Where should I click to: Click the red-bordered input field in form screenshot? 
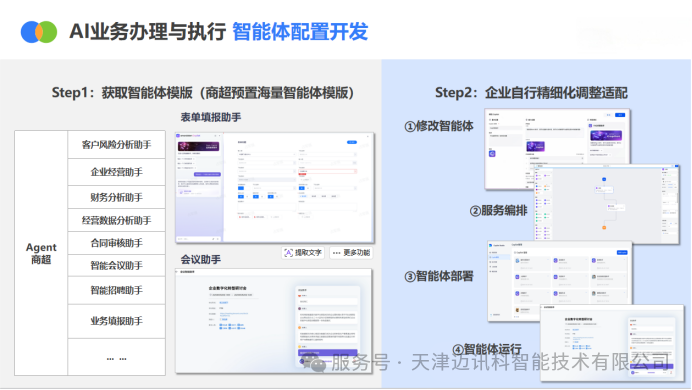point(327,171)
